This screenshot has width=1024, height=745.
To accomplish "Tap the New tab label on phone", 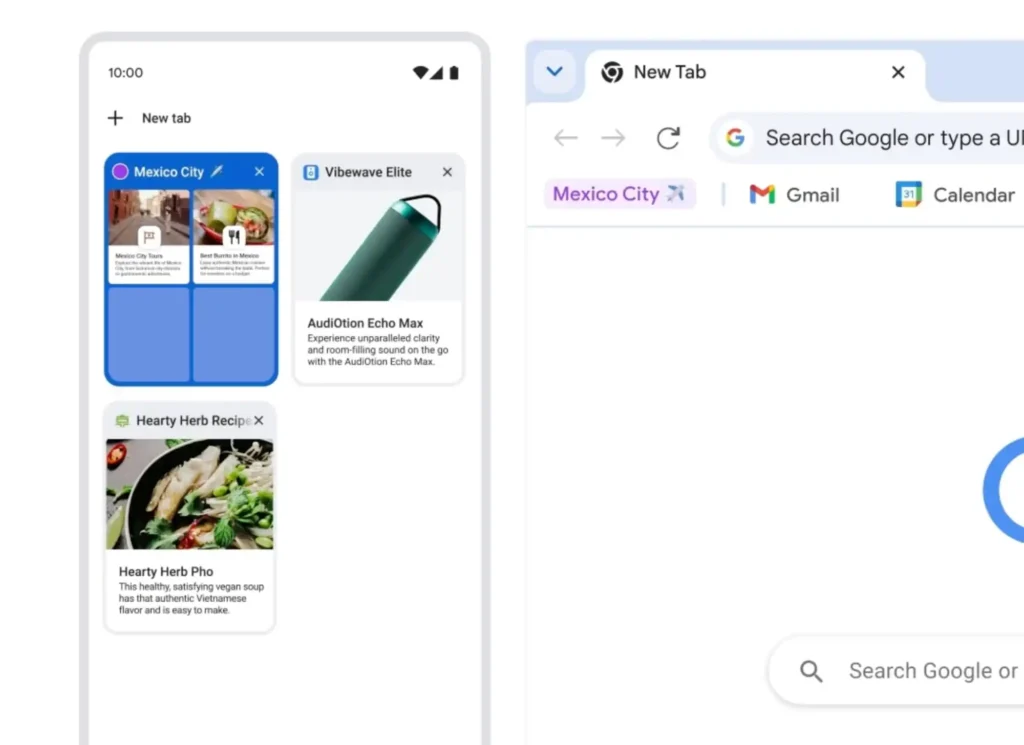I will (x=167, y=118).
